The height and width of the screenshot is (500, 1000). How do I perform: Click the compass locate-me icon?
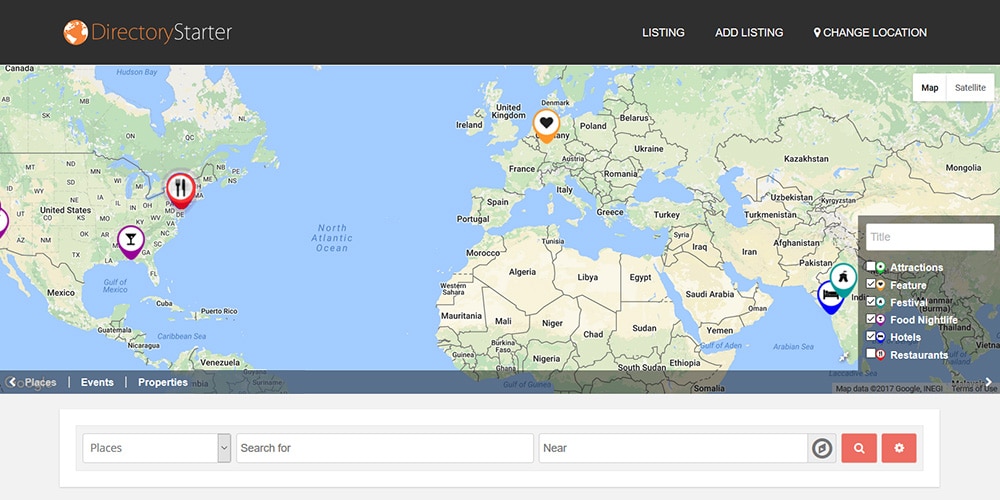pyautogui.click(x=822, y=448)
